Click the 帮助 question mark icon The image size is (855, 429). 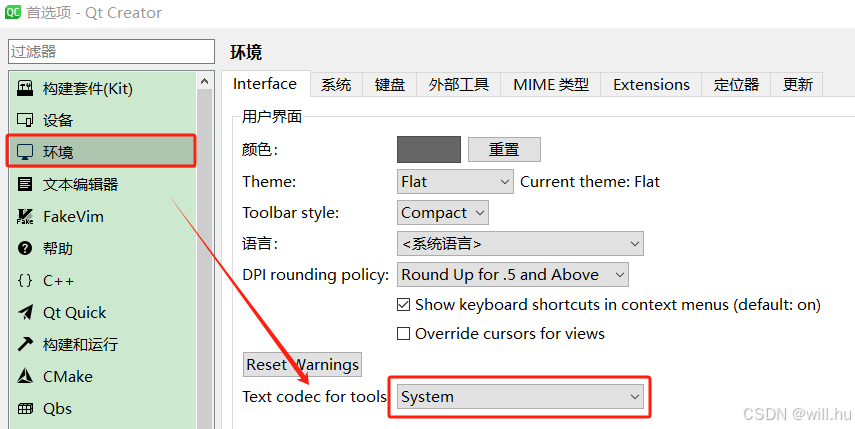click(25, 249)
